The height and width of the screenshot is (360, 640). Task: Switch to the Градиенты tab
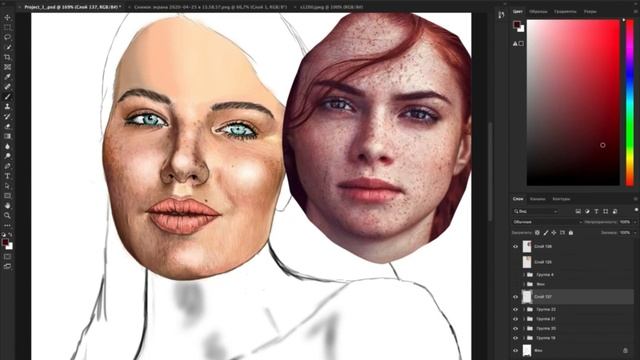pyautogui.click(x=565, y=11)
